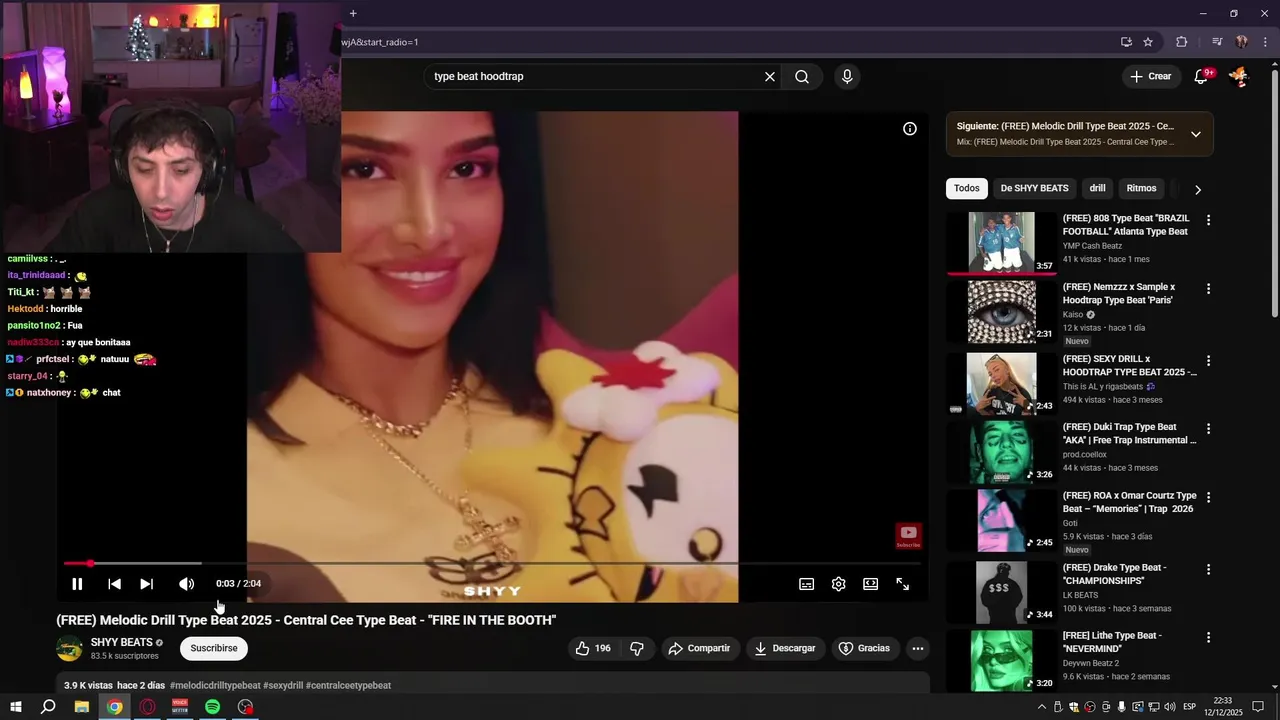Screen dimensions: 1280x720
Task: Open Lithe Type Beat NEVERMIND title
Action: coord(1112,642)
